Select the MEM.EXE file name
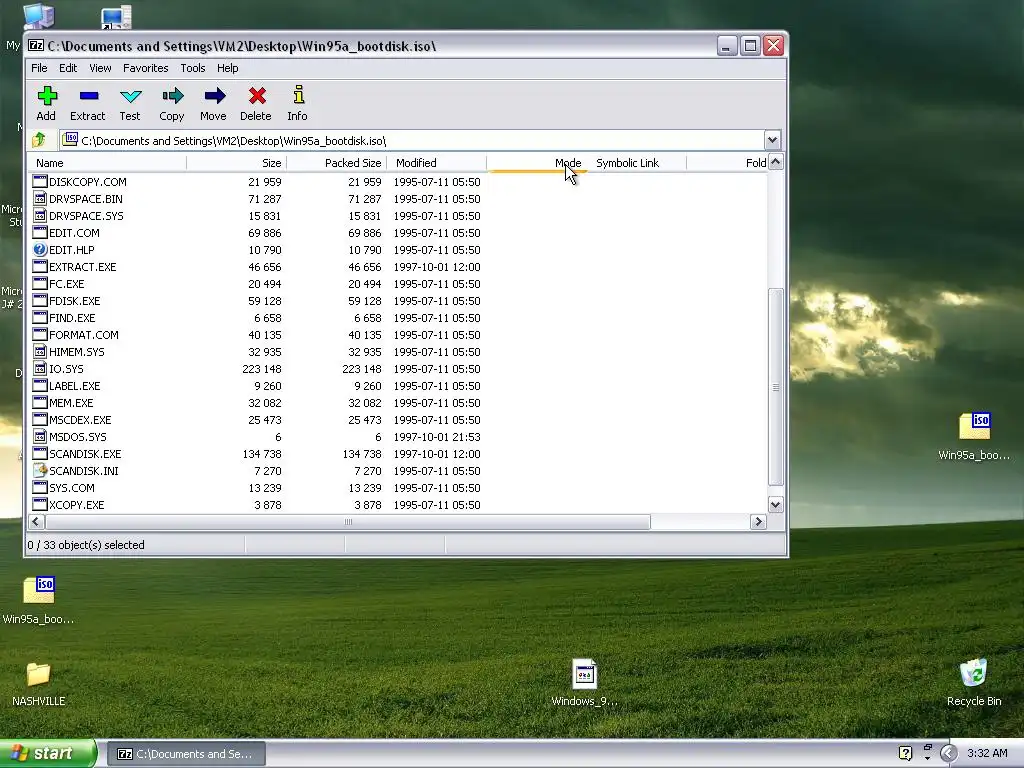The width and height of the screenshot is (1024, 768). click(71, 402)
